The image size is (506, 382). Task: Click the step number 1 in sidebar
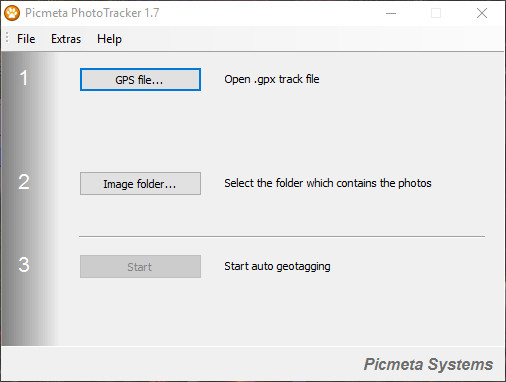pos(24,78)
